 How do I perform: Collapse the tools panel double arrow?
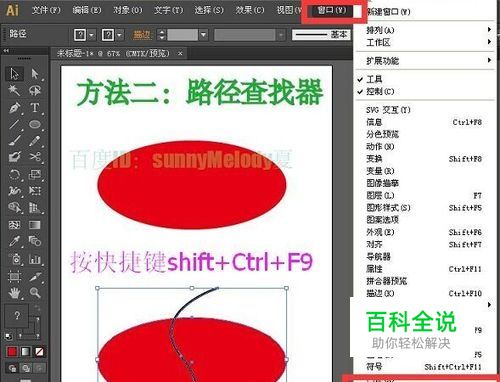click(6, 51)
